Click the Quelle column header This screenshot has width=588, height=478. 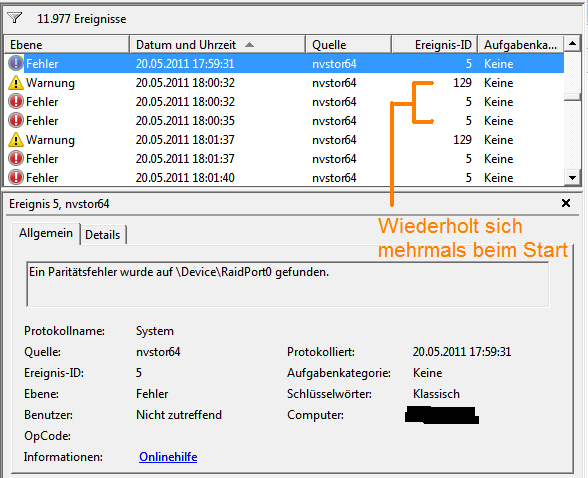coord(349,45)
